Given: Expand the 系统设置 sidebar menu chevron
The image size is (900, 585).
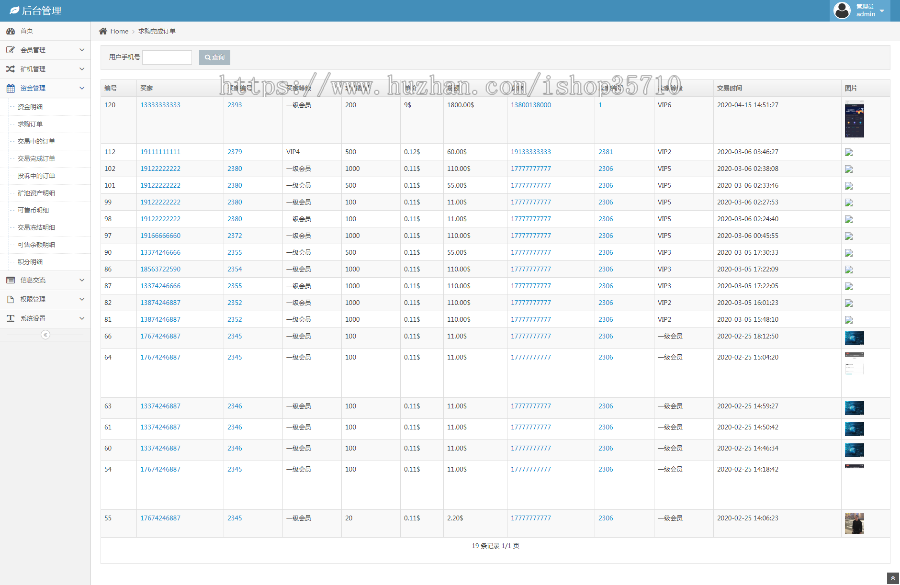Looking at the screenshot, I should (82, 318).
